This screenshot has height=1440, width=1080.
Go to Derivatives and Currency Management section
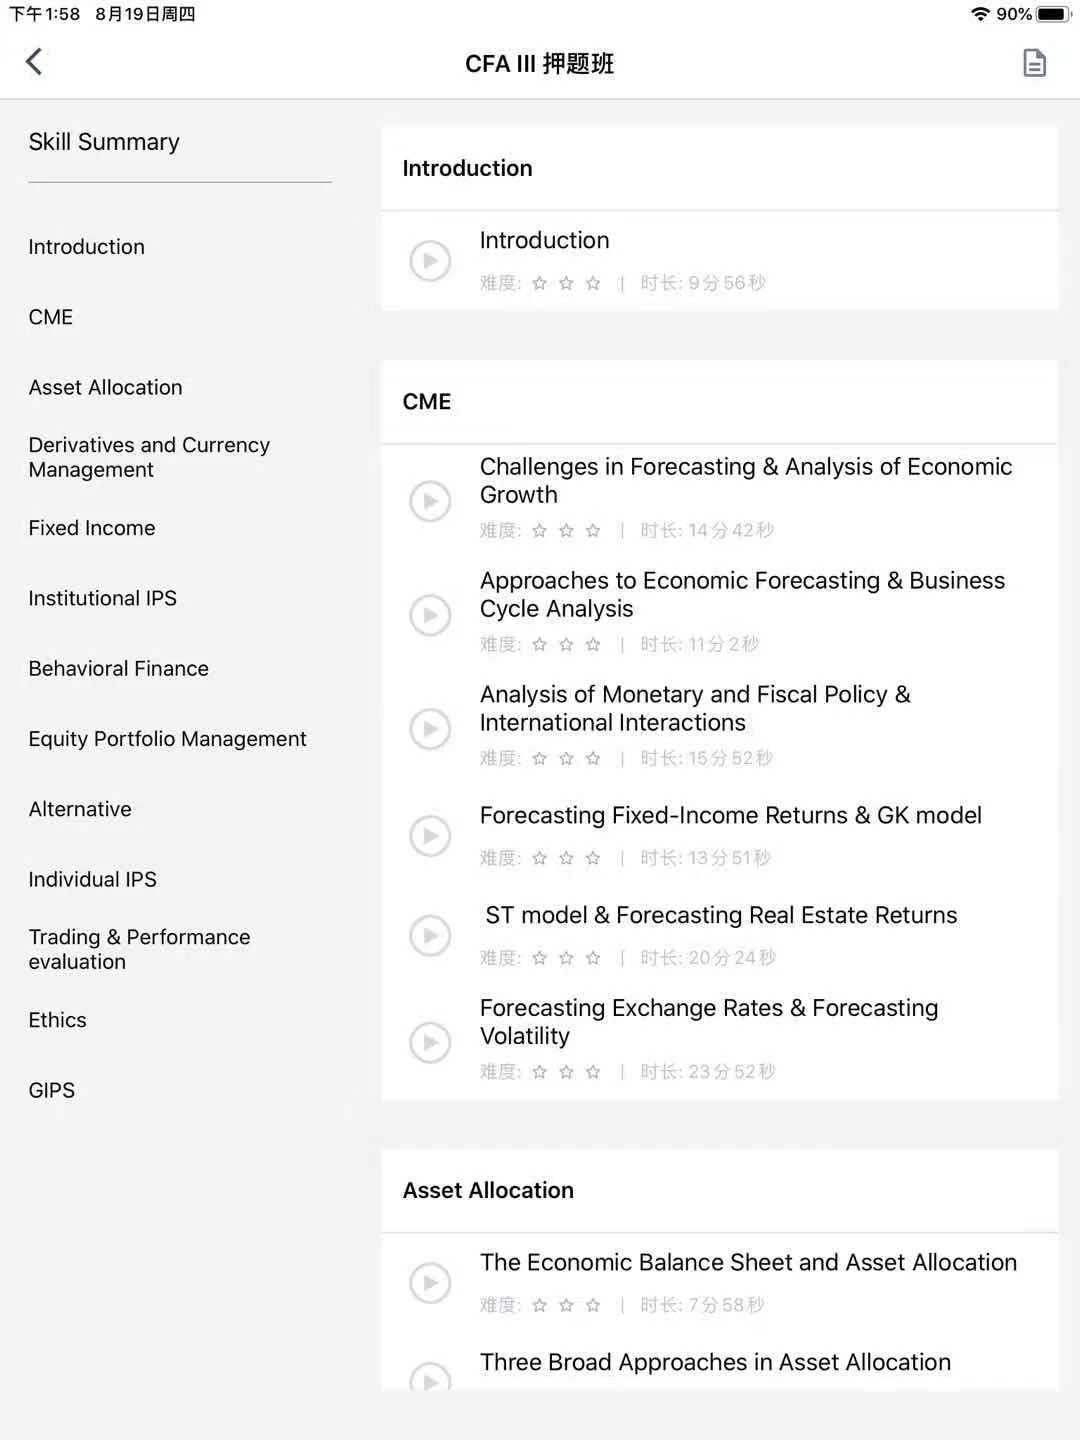pyautogui.click(x=149, y=457)
